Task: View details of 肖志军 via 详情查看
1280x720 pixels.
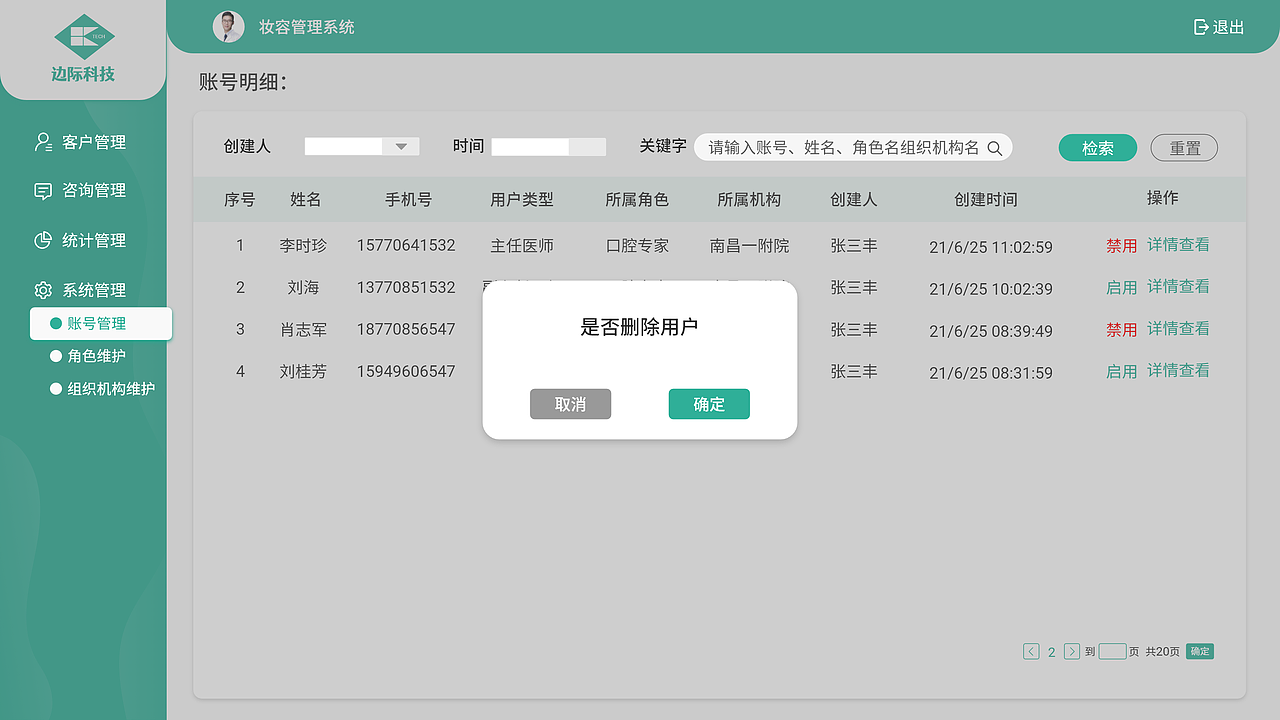Action: tap(1178, 329)
